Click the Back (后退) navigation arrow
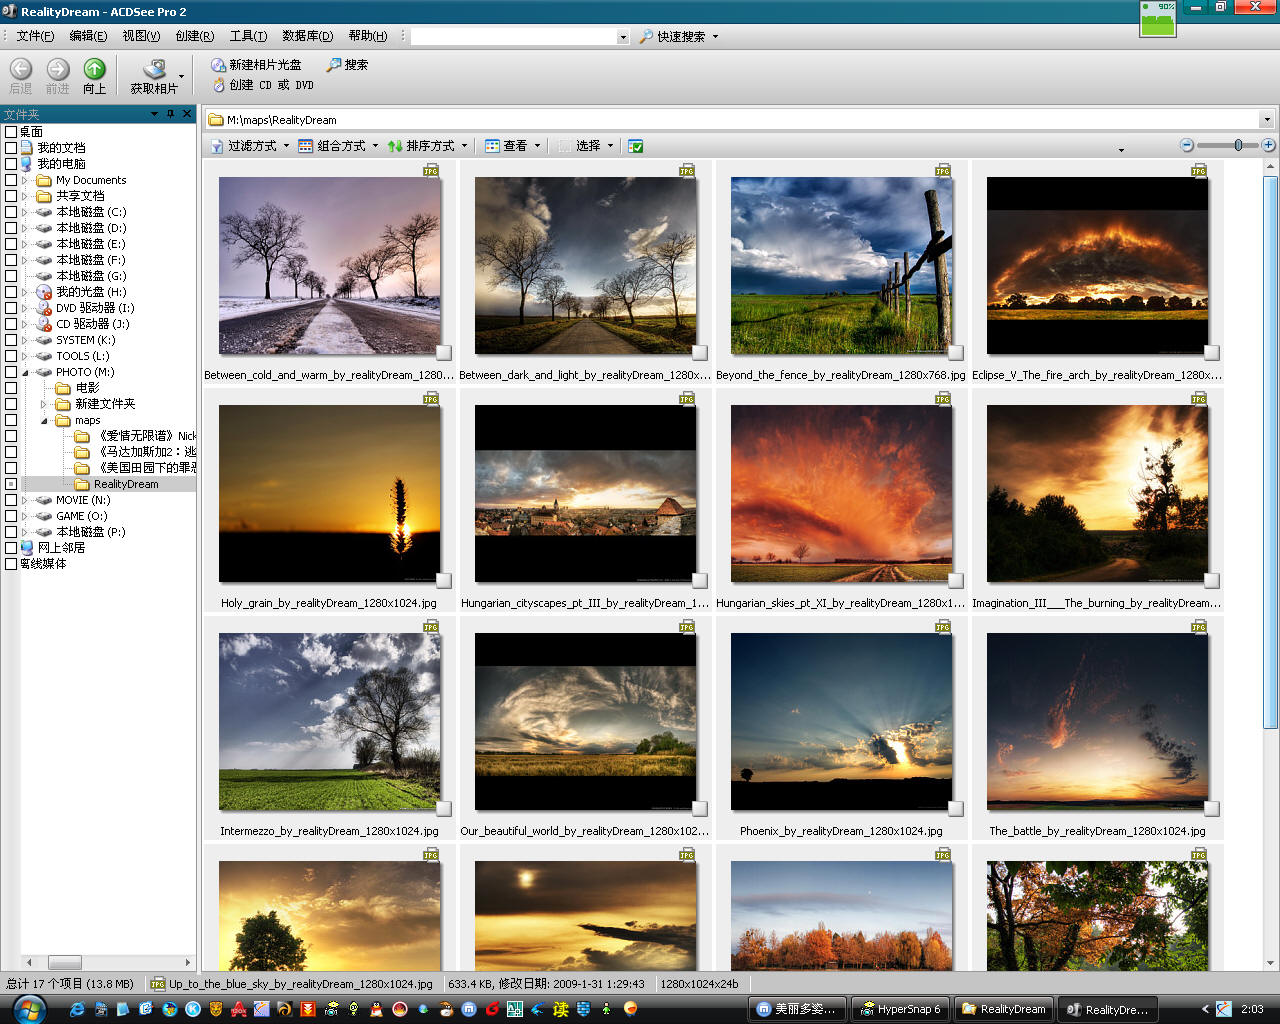1280x1024 pixels. tap(21, 69)
